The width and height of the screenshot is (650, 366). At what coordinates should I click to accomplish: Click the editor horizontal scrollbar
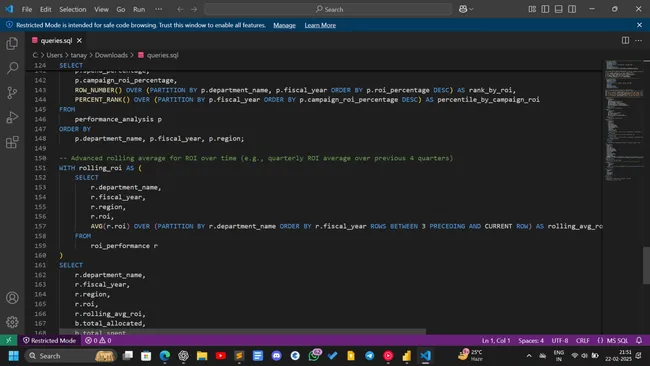[x=243, y=332]
